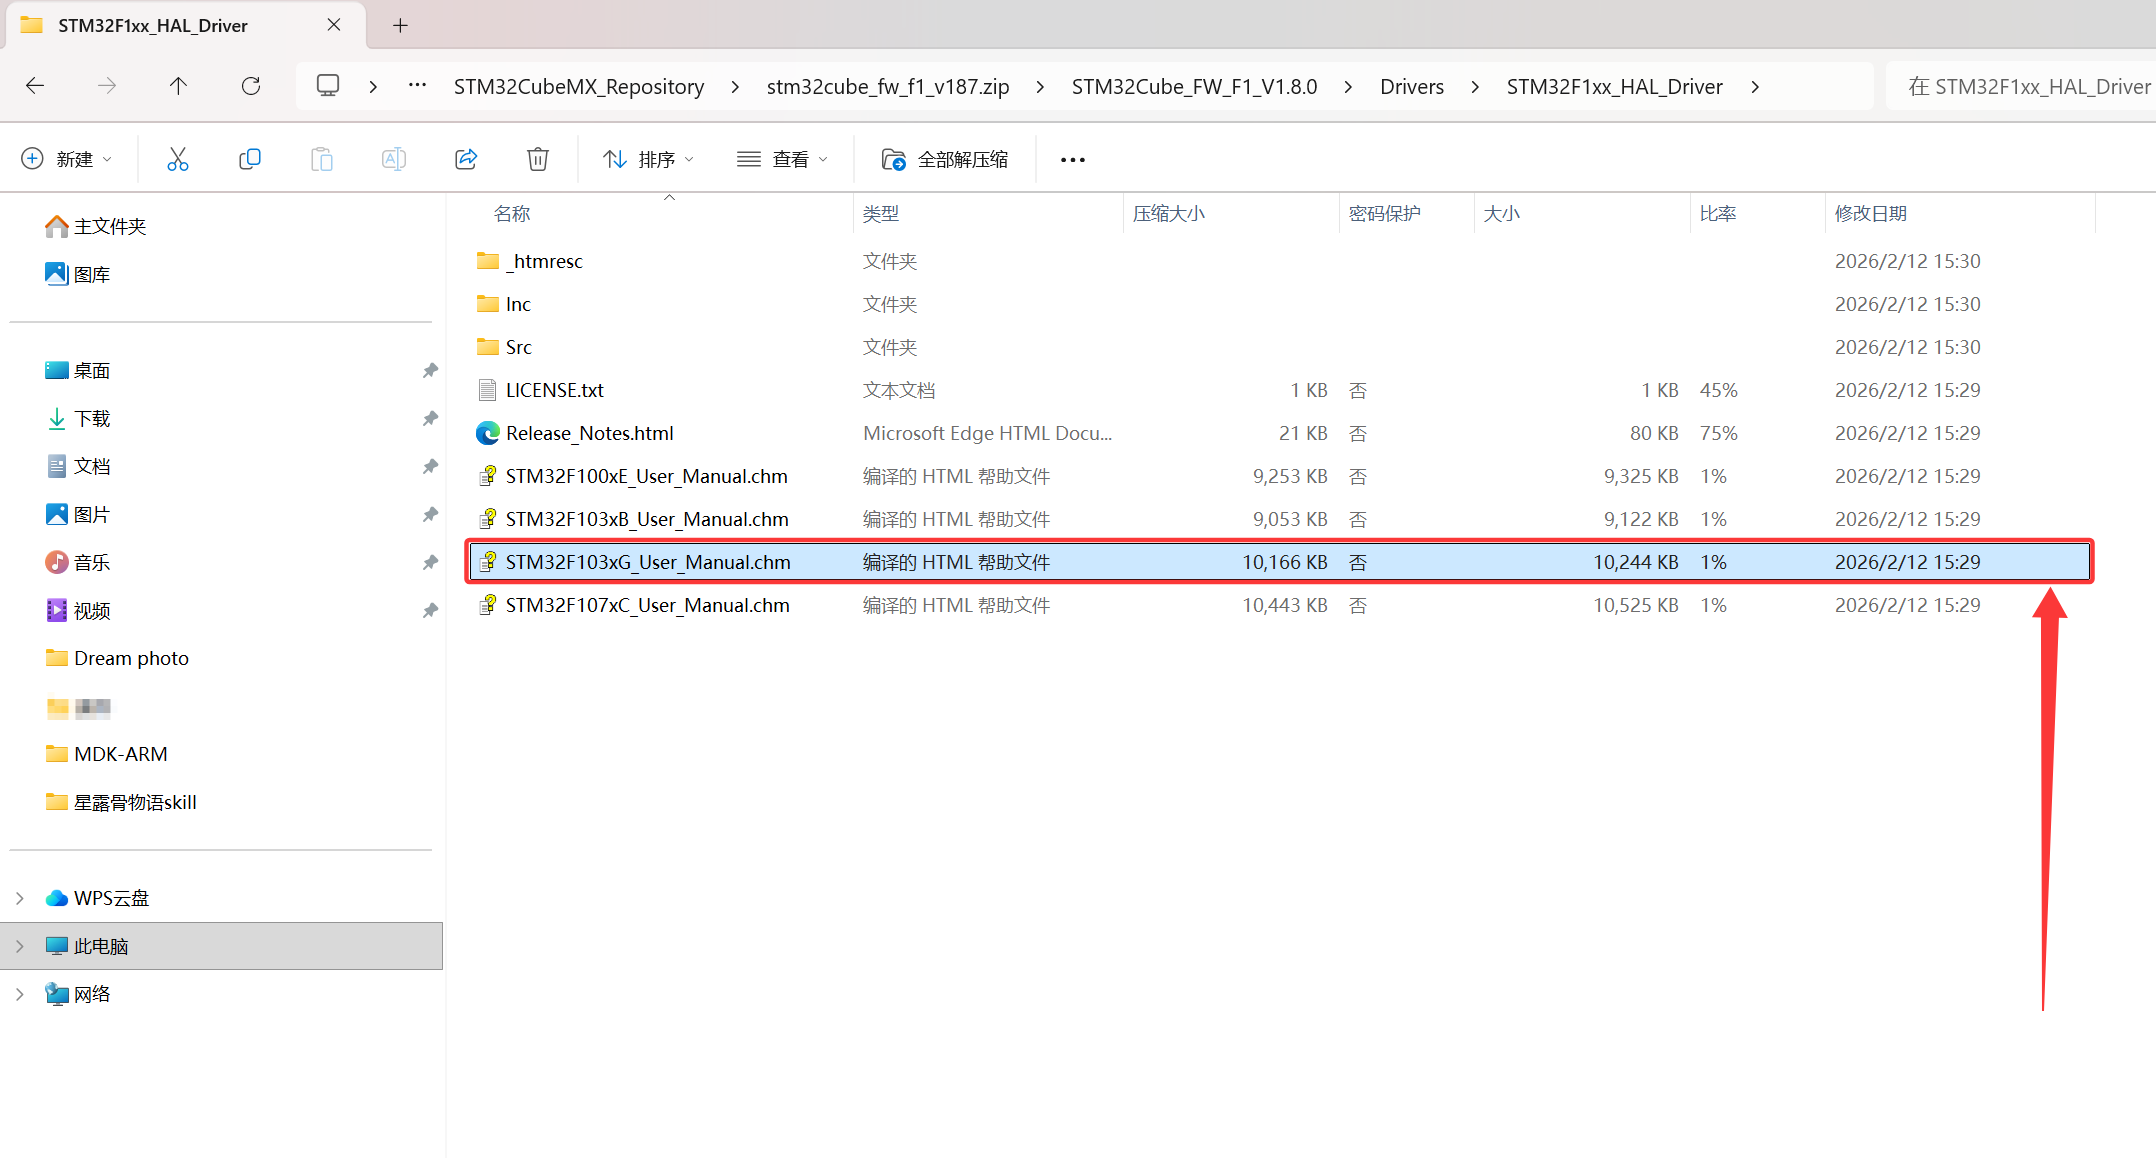This screenshot has width=2156, height=1158.
Task: Select the Inc folder icon
Action: pos(488,304)
